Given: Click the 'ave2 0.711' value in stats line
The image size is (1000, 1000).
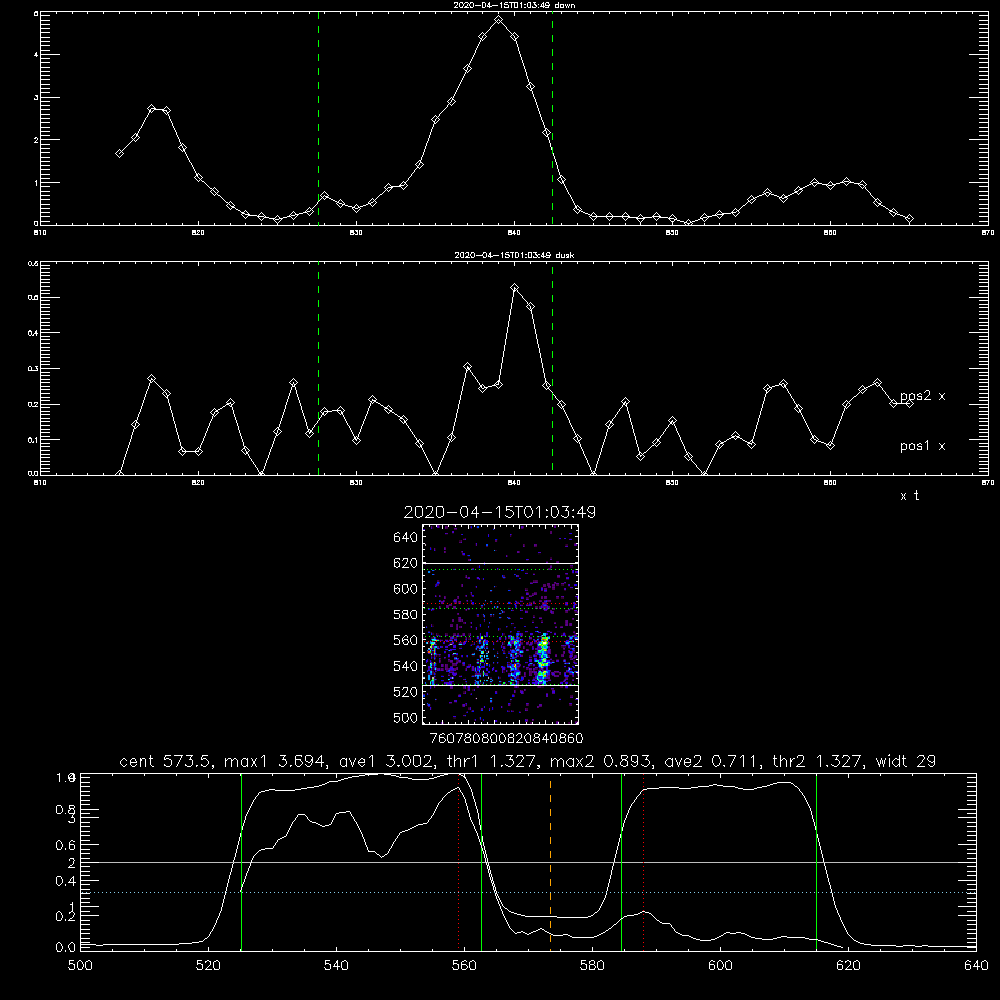Looking at the screenshot, I should [709, 761].
